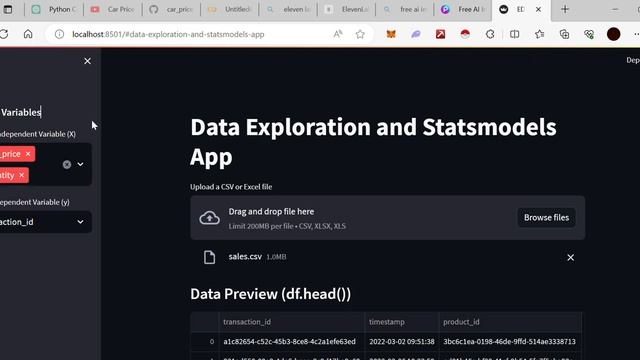The height and width of the screenshot is (360, 640).
Task: Open the red PDF extension icon
Action: click(440, 34)
